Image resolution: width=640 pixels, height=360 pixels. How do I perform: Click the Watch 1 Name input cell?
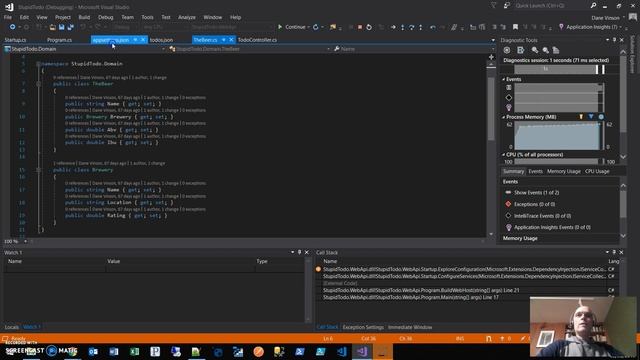[55, 269]
